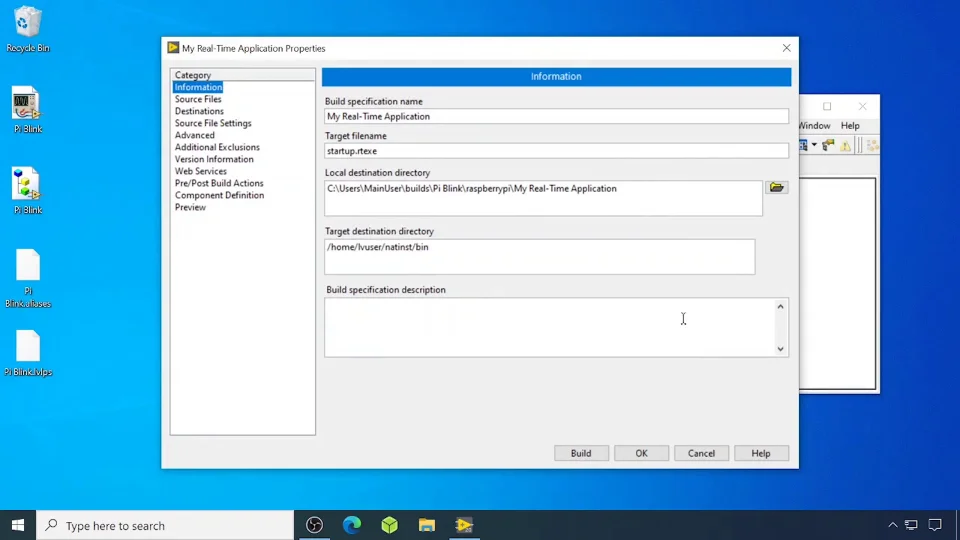Click the green cube taskbar icon
The width and height of the screenshot is (960, 540).
point(390,525)
